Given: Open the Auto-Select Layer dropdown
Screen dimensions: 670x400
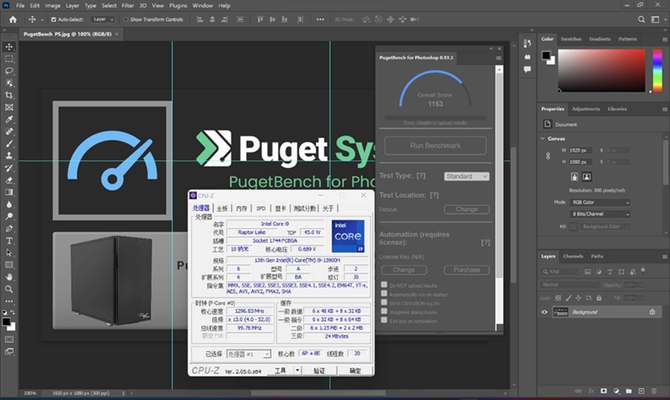Looking at the screenshot, I should pyautogui.click(x=103, y=20).
